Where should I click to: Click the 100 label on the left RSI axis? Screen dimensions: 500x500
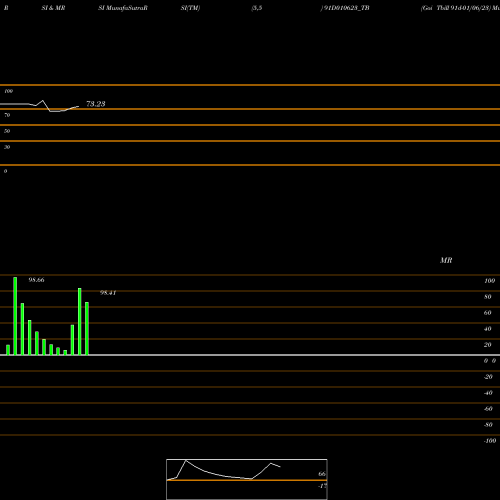pyautogui.click(x=8, y=91)
